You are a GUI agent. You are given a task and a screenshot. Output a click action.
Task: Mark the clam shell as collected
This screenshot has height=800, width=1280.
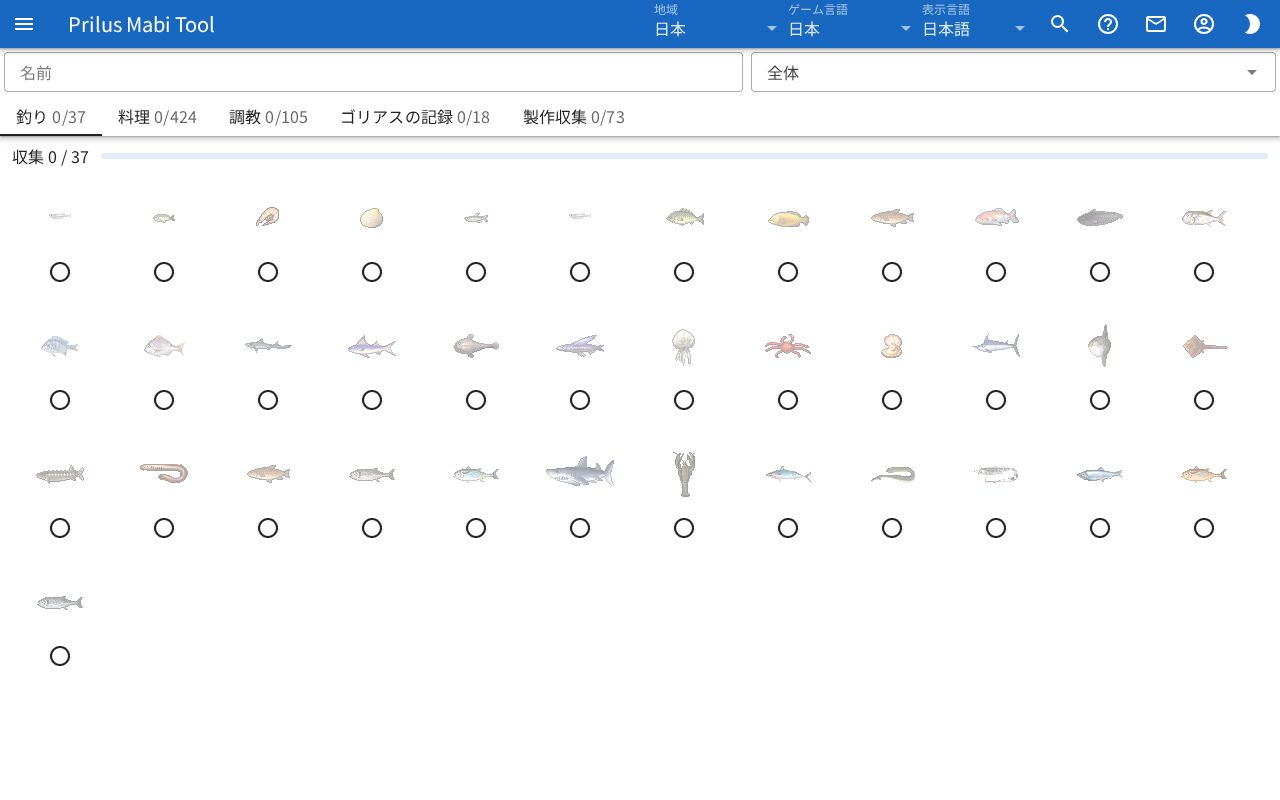(x=372, y=272)
